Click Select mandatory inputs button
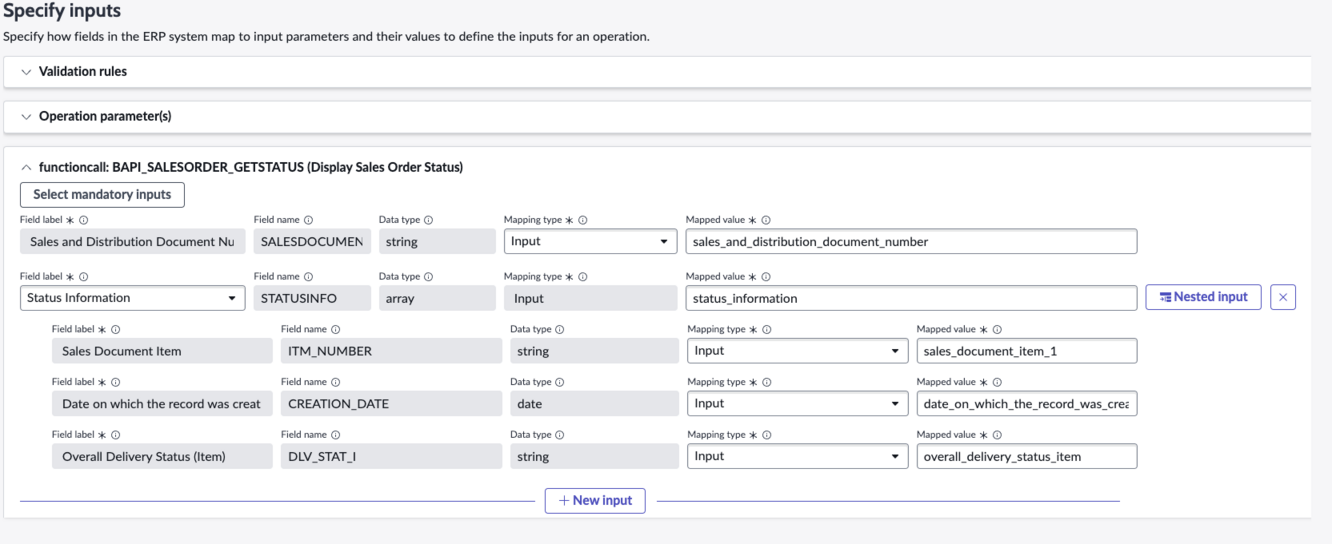The width and height of the screenshot is (1332, 544). (102, 194)
